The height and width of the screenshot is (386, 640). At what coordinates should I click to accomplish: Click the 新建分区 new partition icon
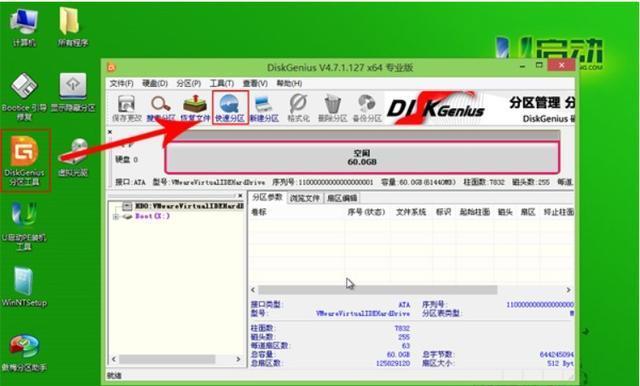coord(264,108)
